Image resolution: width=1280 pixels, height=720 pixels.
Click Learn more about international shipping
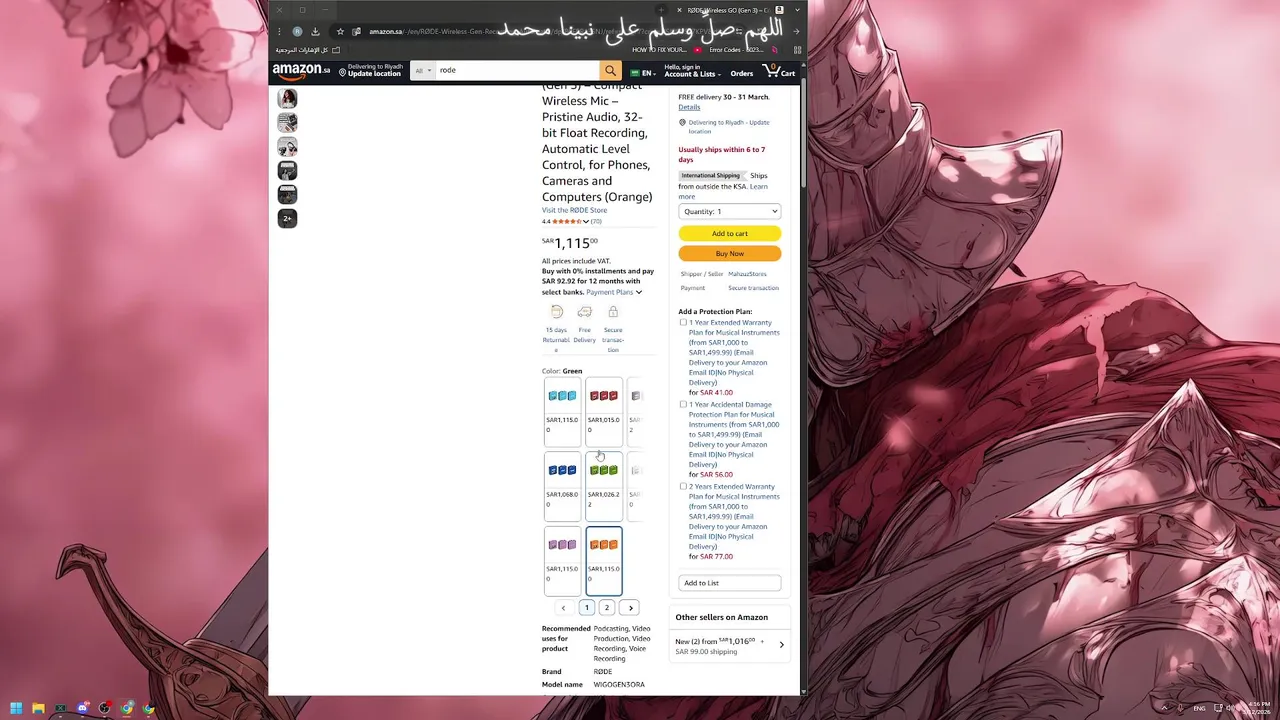point(723,191)
